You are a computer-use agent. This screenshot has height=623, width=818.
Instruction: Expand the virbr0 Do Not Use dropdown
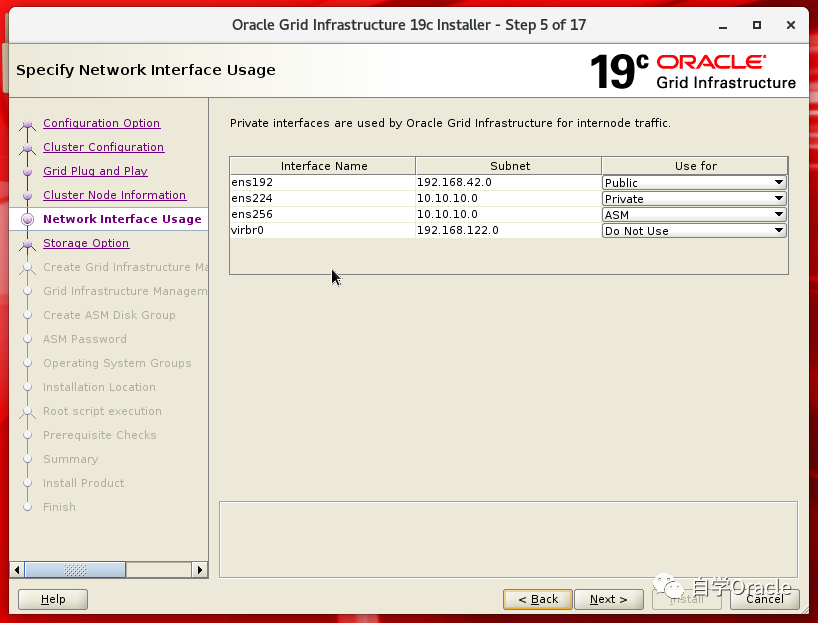[x=694, y=231]
